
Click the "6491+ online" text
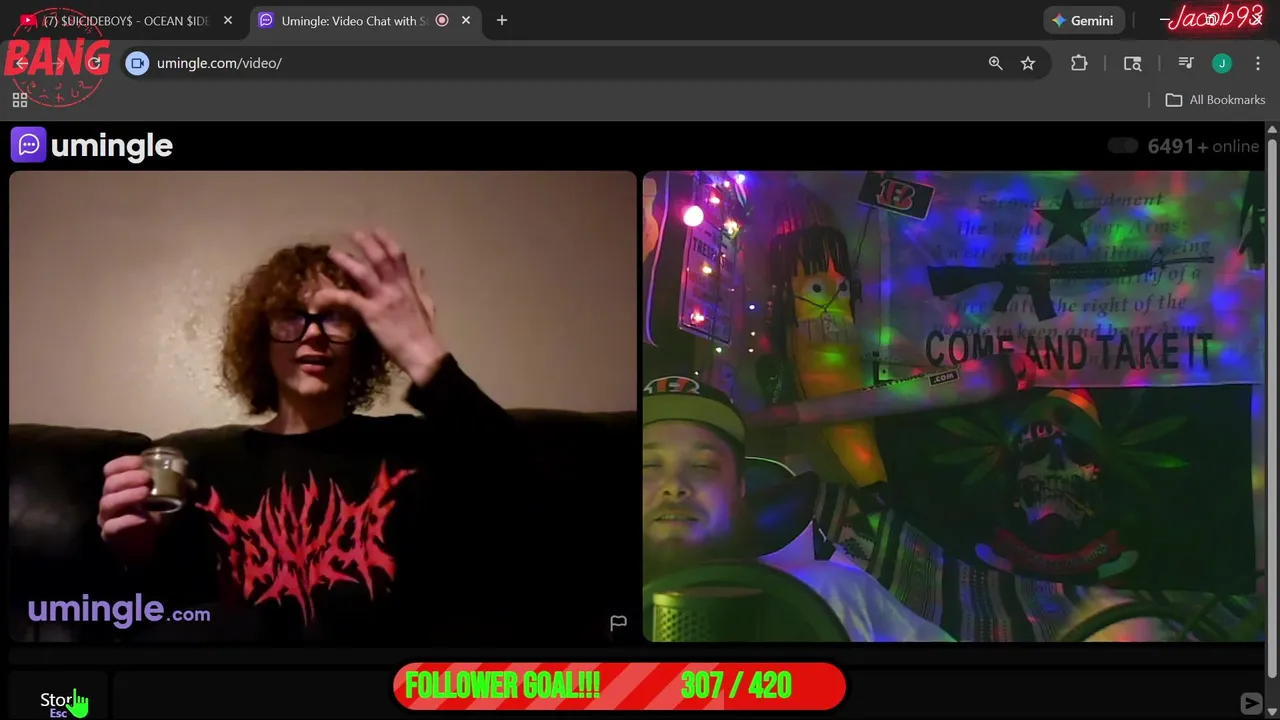[x=1203, y=146]
